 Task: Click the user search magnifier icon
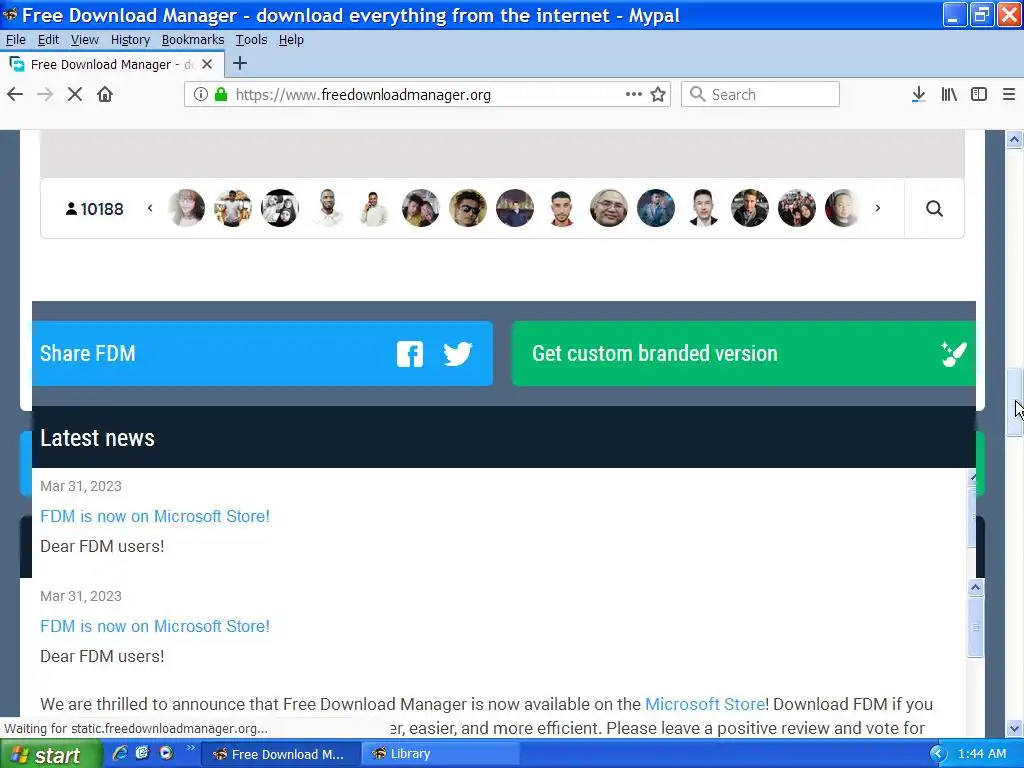click(935, 209)
